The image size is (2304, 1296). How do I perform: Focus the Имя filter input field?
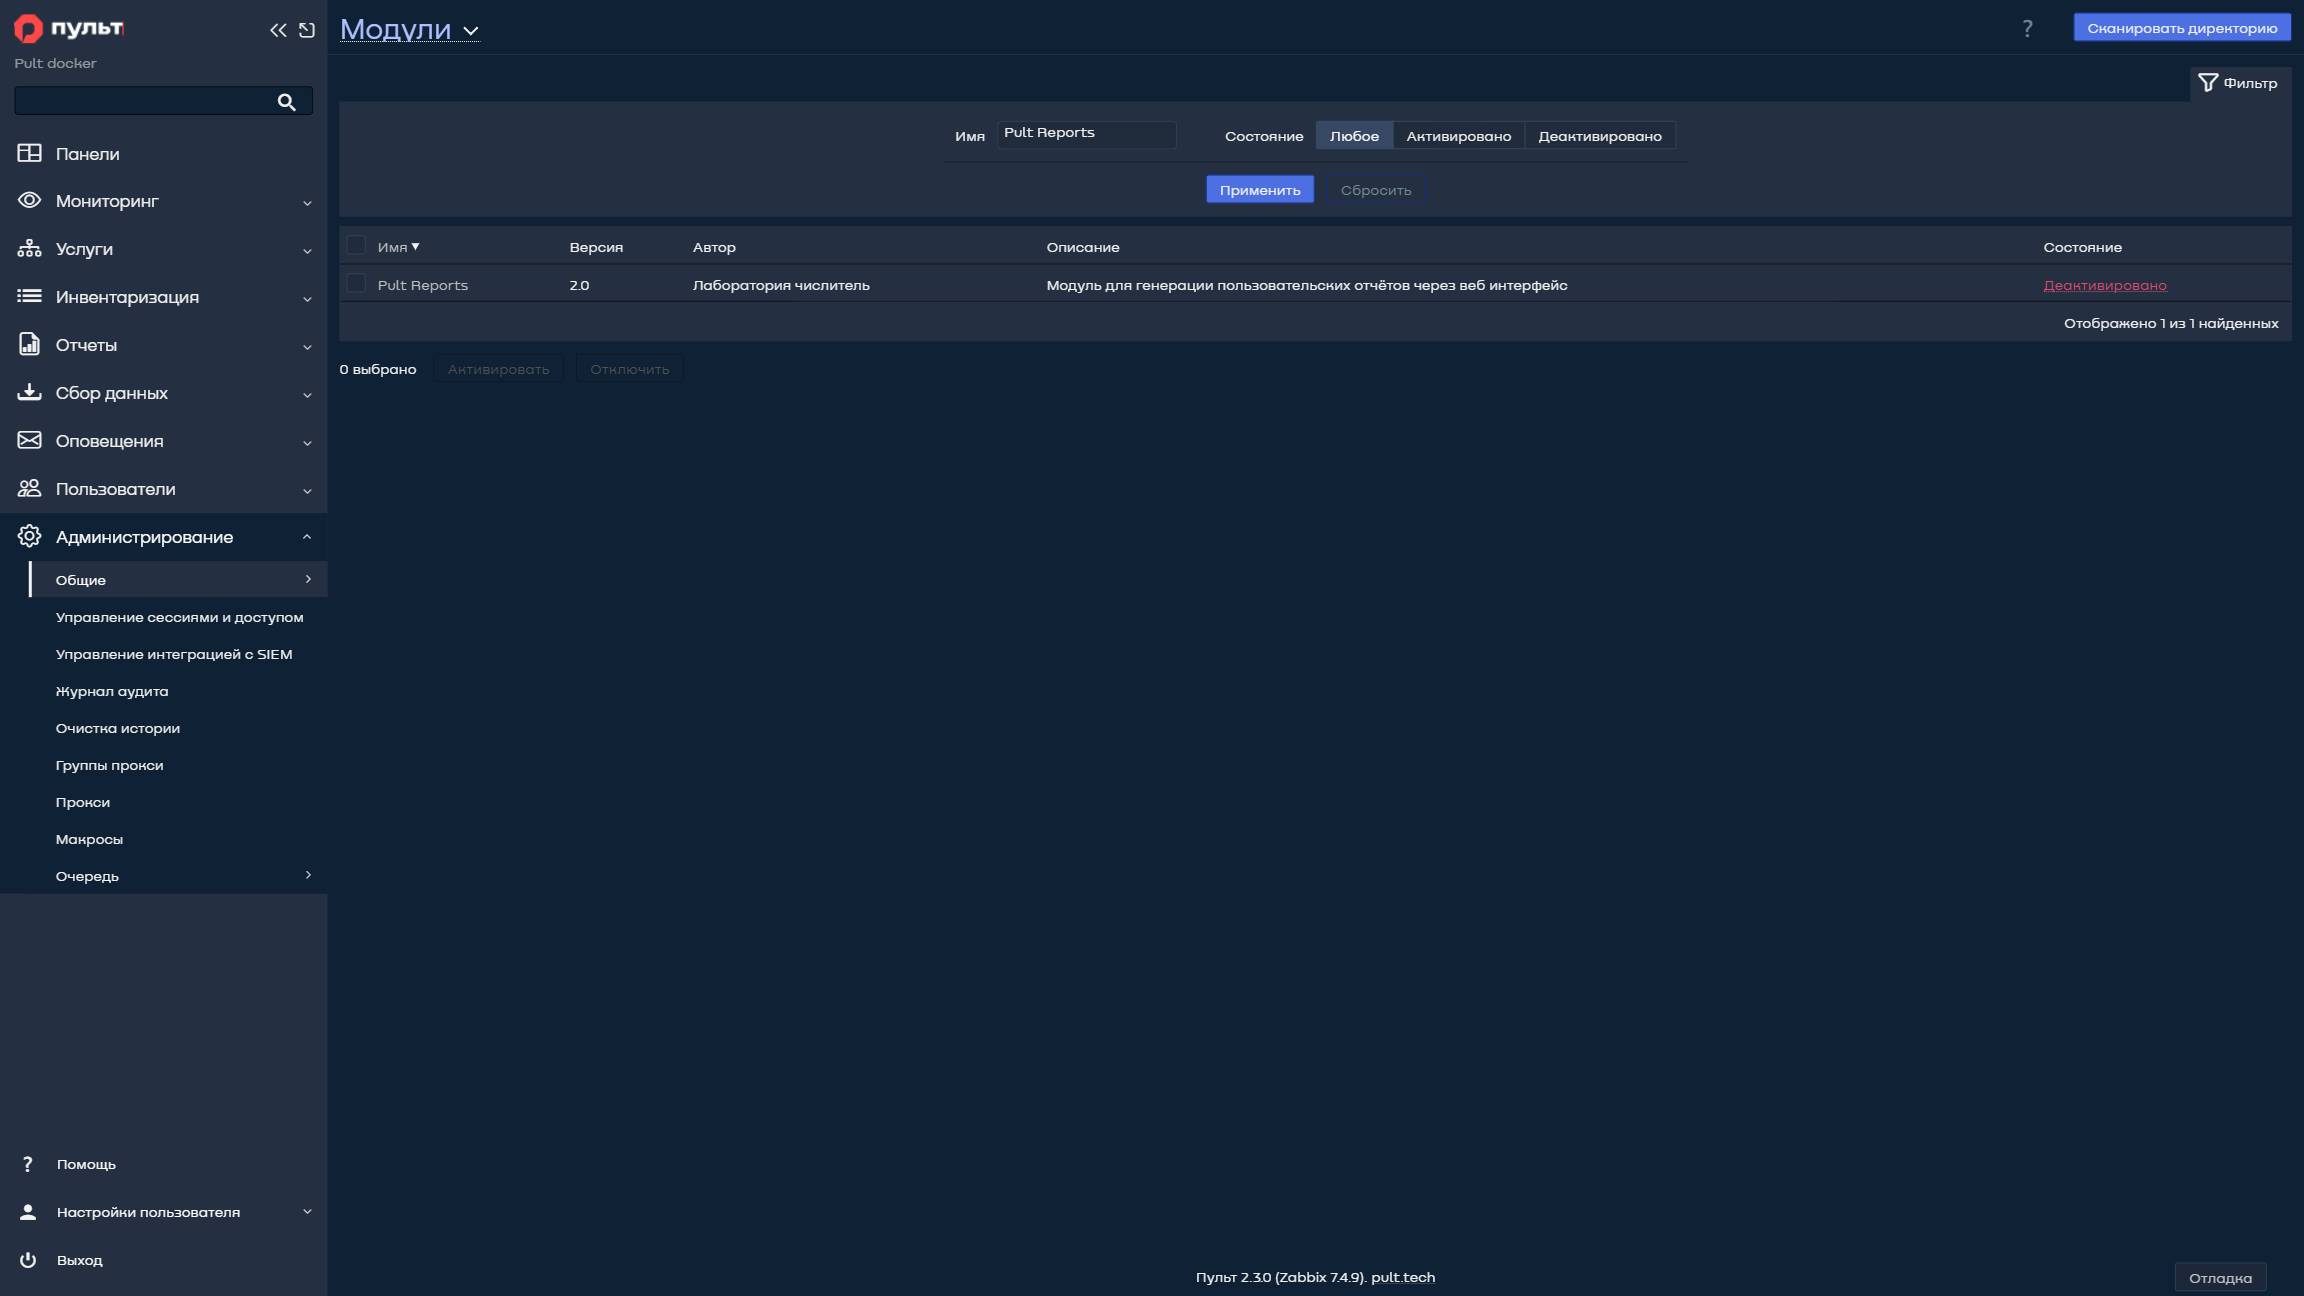[1086, 135]
